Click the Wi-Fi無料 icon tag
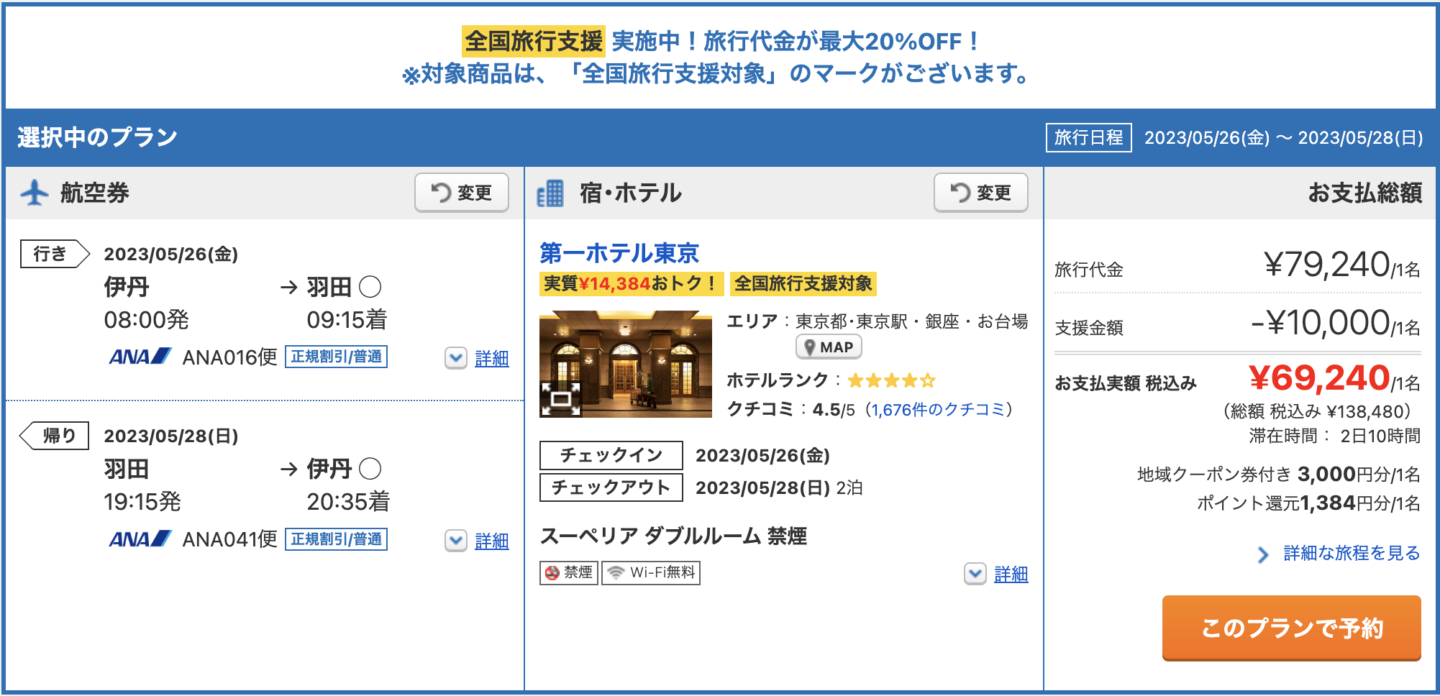The height and width of the screenshot is (696, 1440). click(651, 573)
